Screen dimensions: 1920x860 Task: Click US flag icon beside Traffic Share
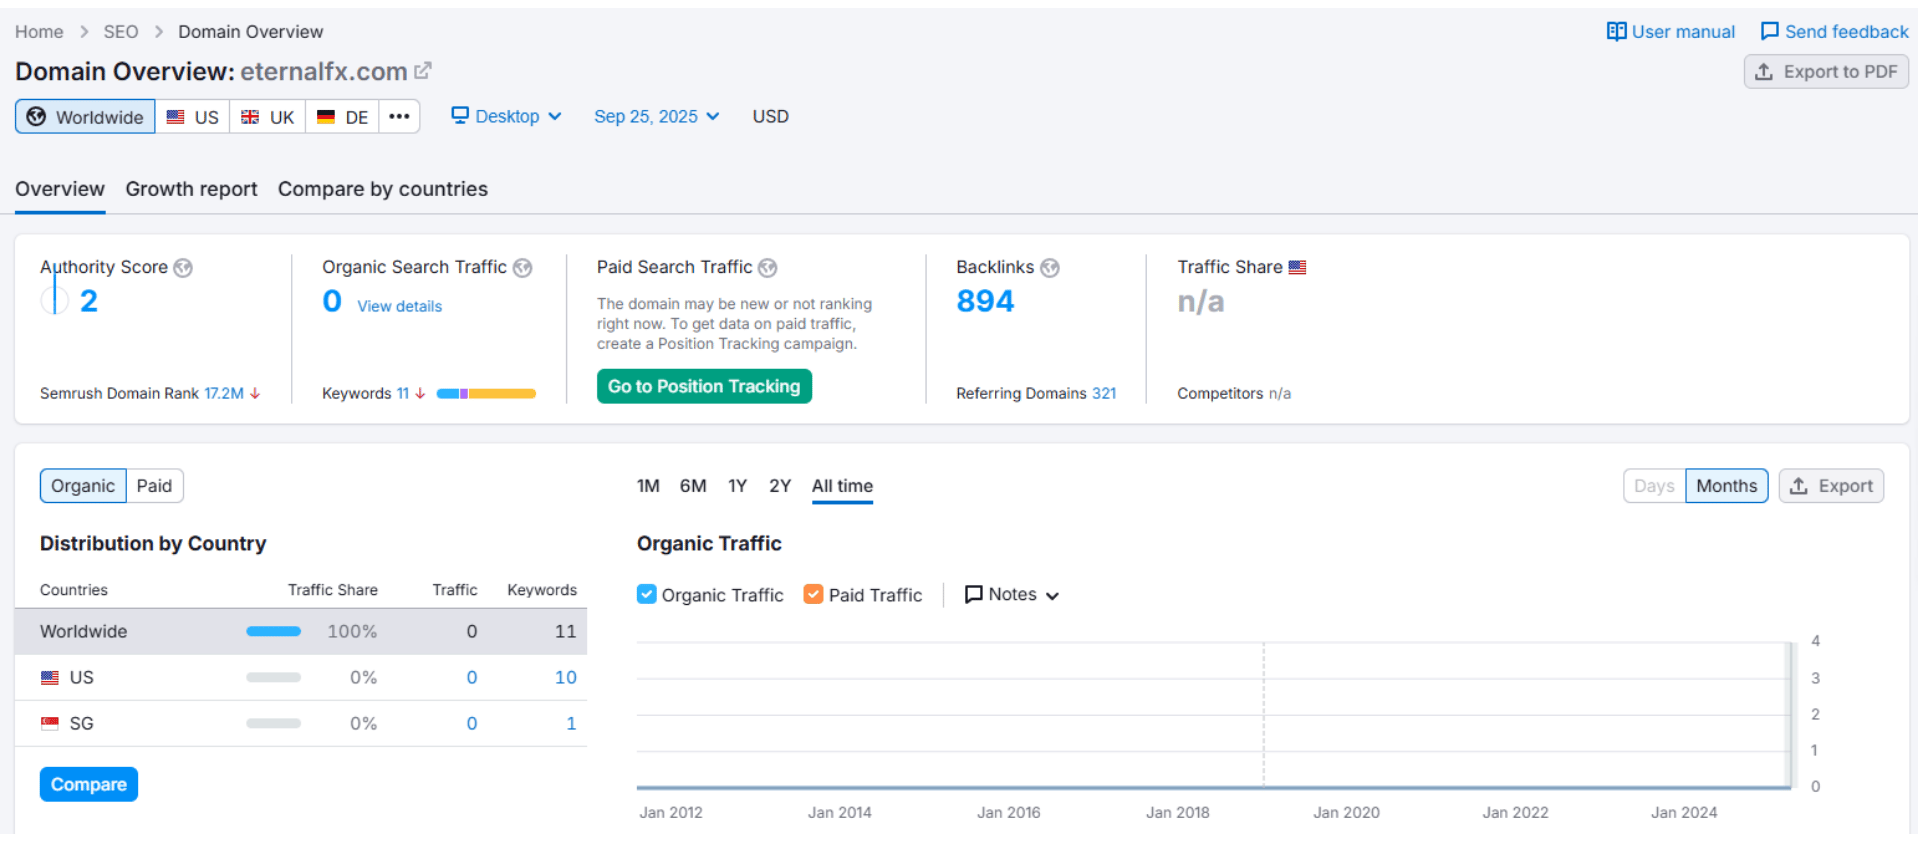tap(1297, 268)
